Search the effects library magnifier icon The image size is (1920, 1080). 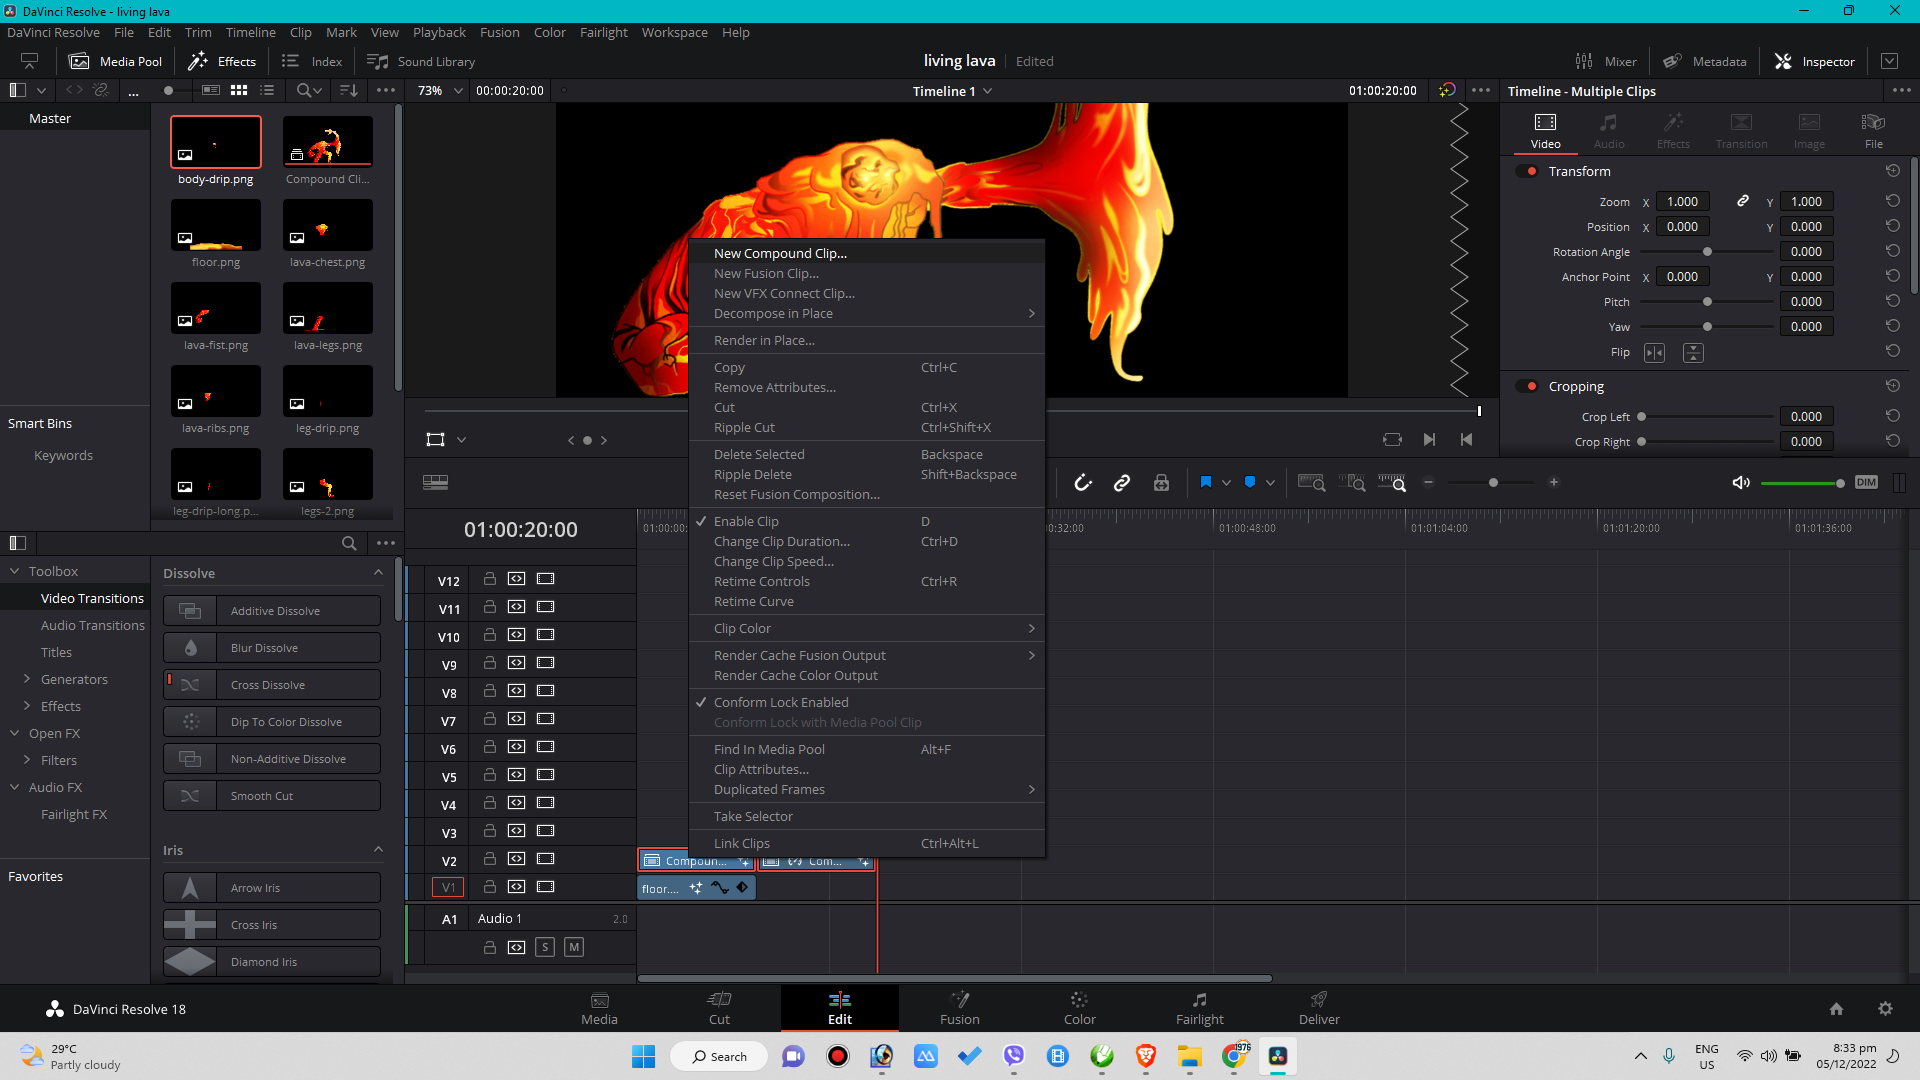click(x=349, y=543)
